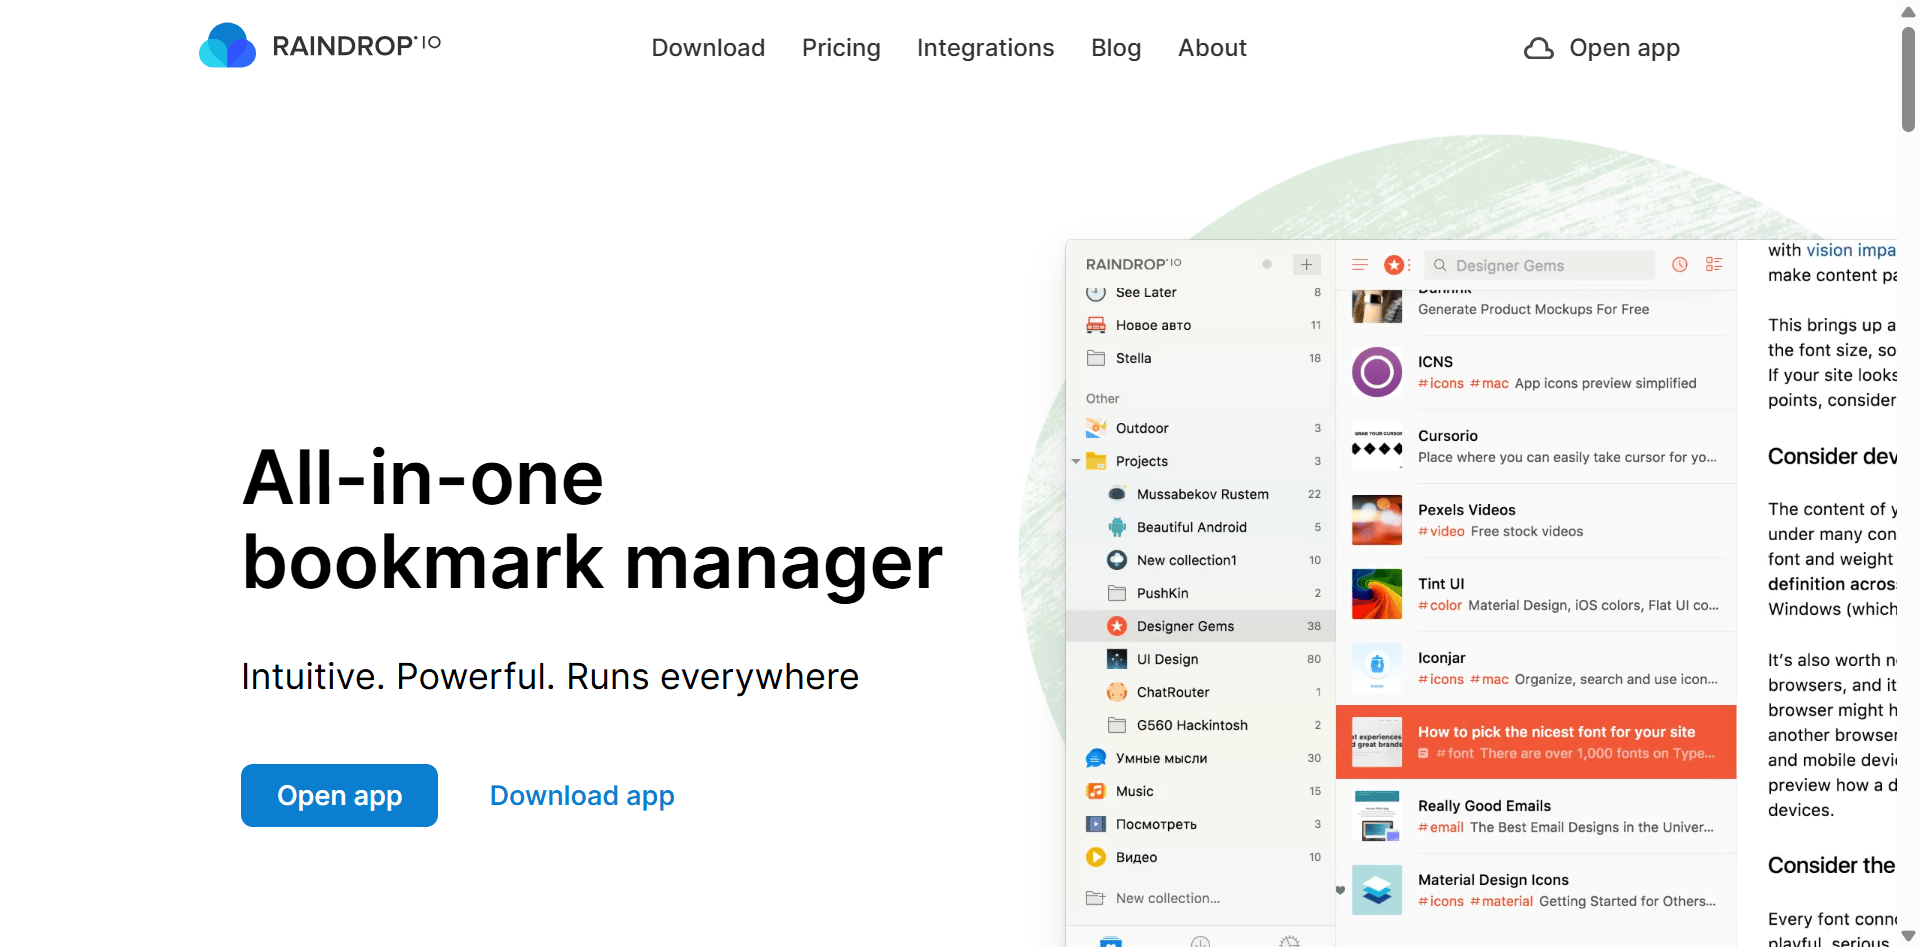This screenshot has width=1920, height=947.
Task: Click the hamburger menu icon in the bookmark toolbar
Action: pyautogui.click(x=1360, y=265)
